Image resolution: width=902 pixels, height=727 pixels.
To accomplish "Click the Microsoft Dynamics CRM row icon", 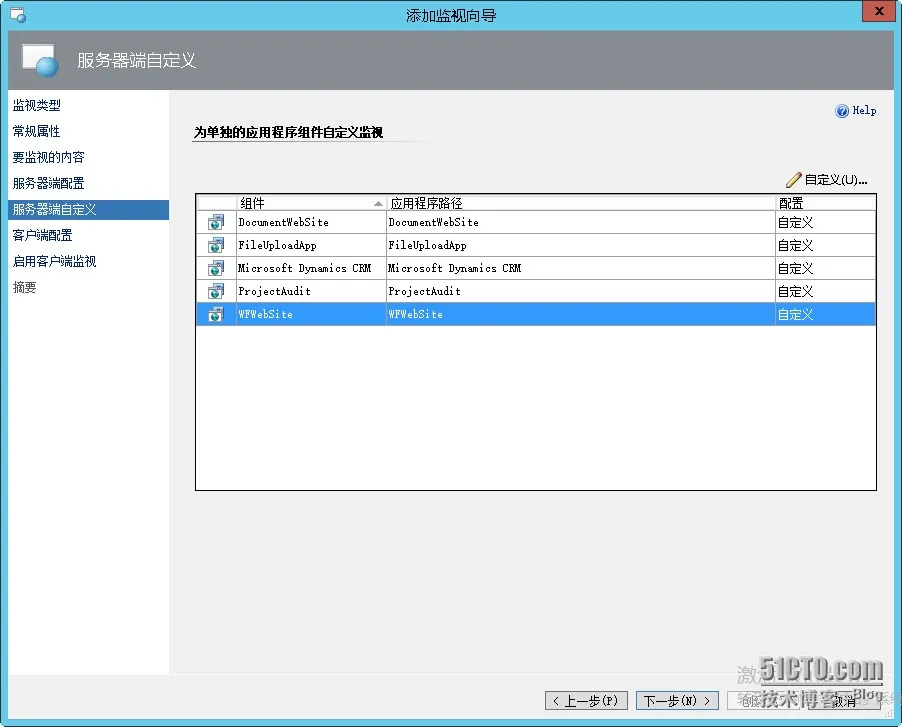I will click(216, 269).
